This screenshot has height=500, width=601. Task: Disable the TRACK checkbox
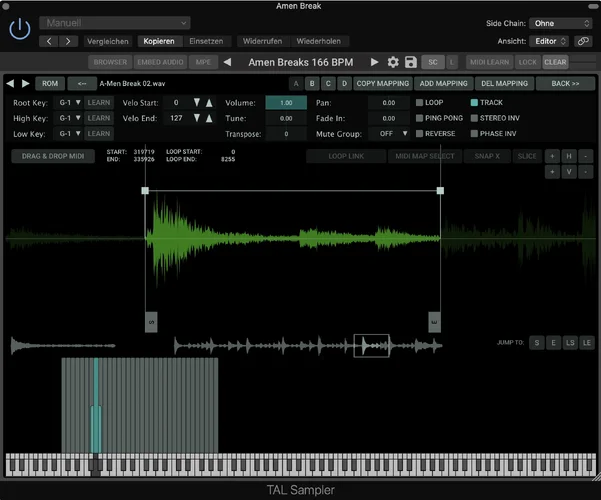coord(474,102)
